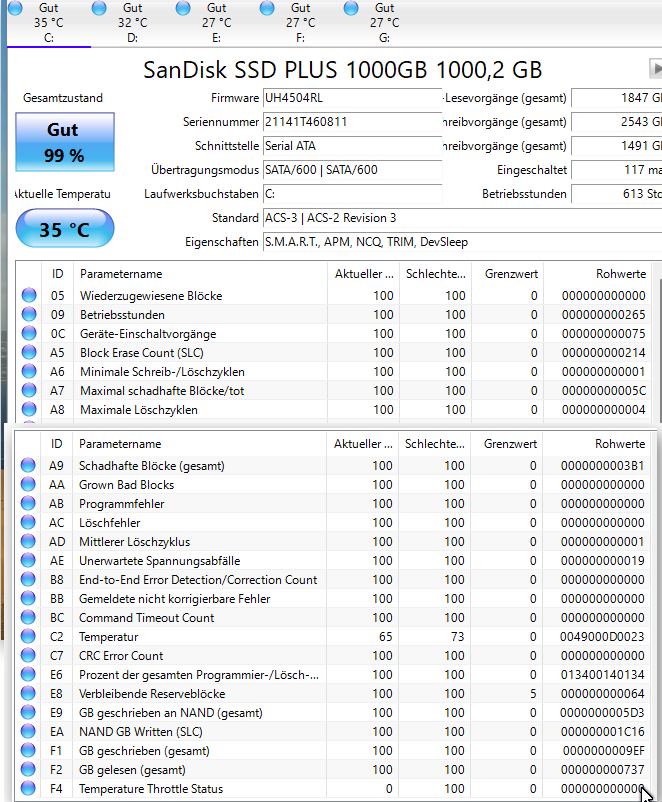Click the status icon beside Verbleibende Reserveblöcke
The image size is (662, 802).
28,693
